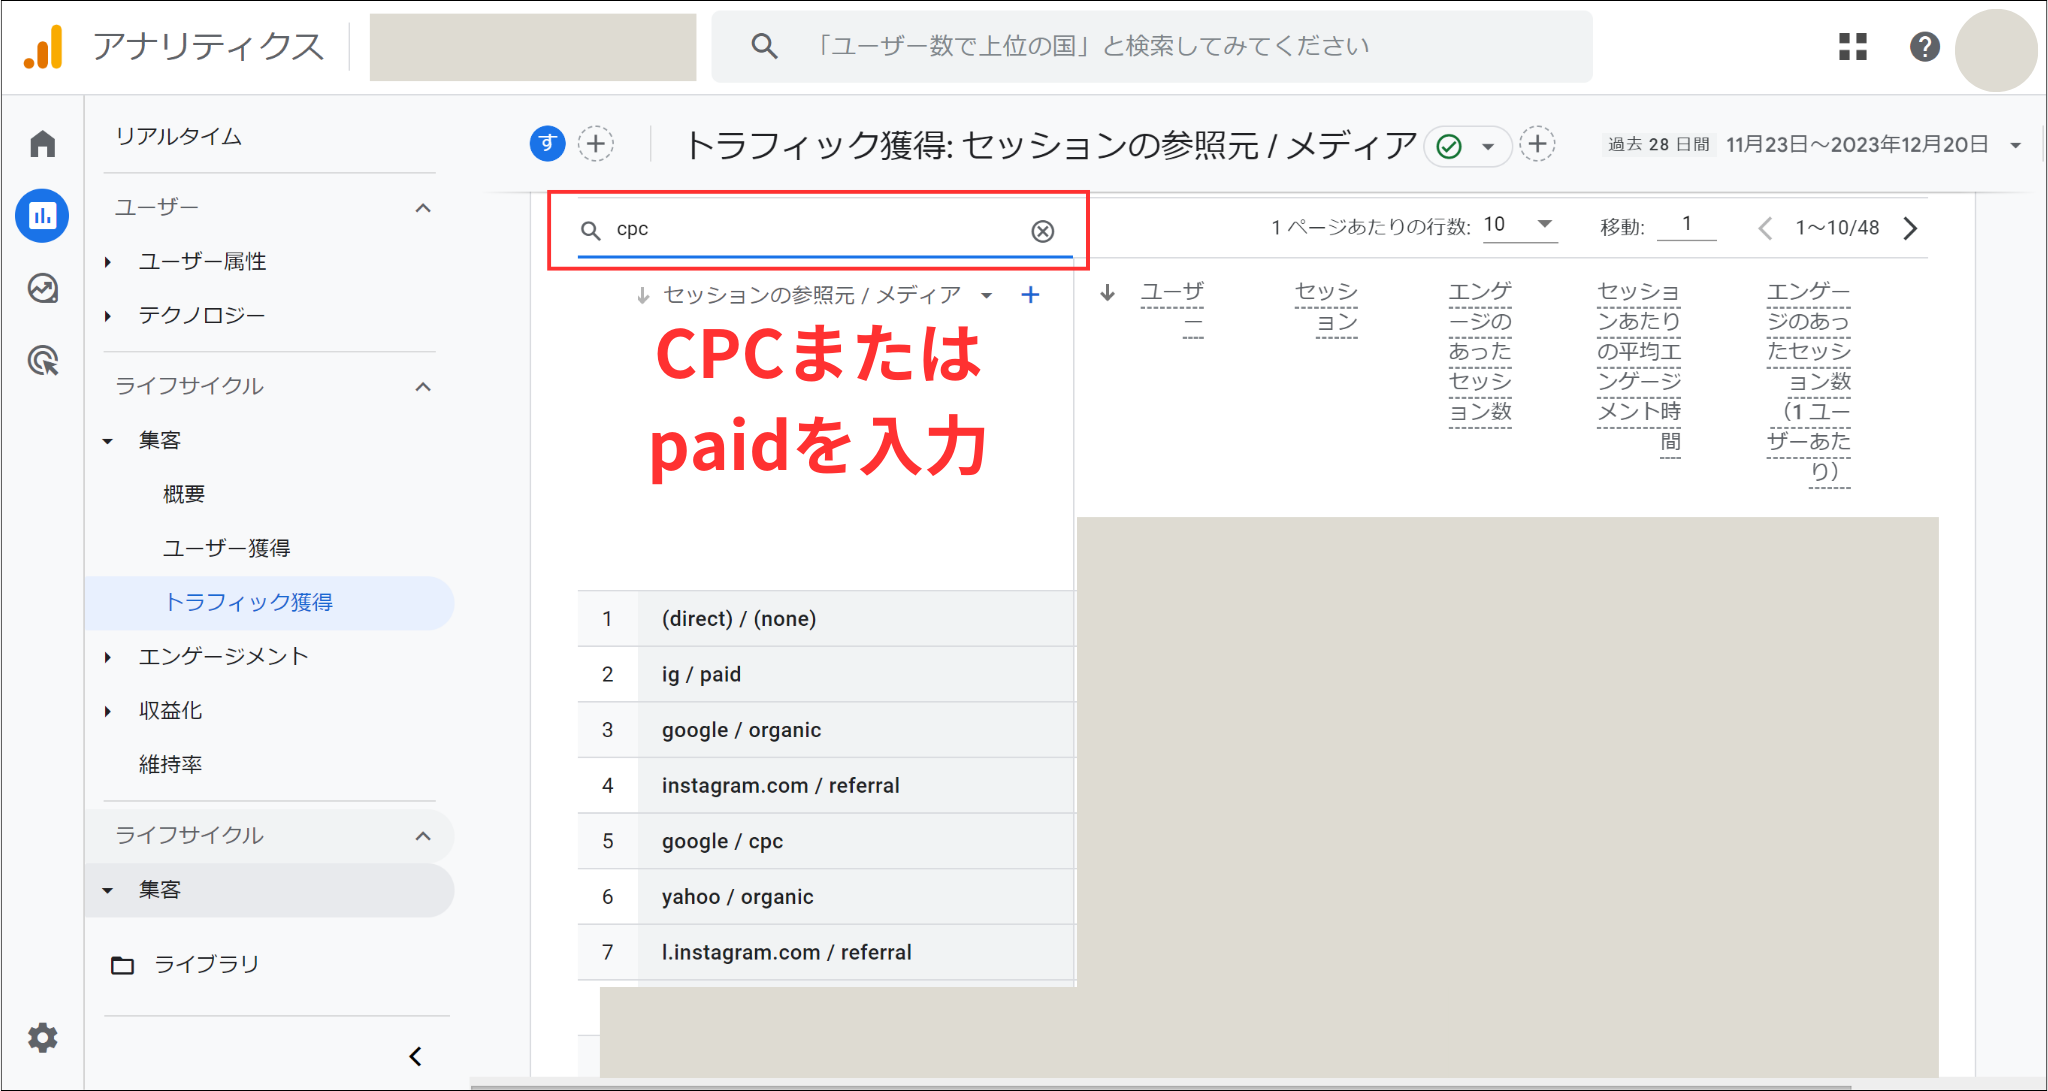Clear the cpc search text
This screenshot has height=1091, width=2048.
point(1042,231)
